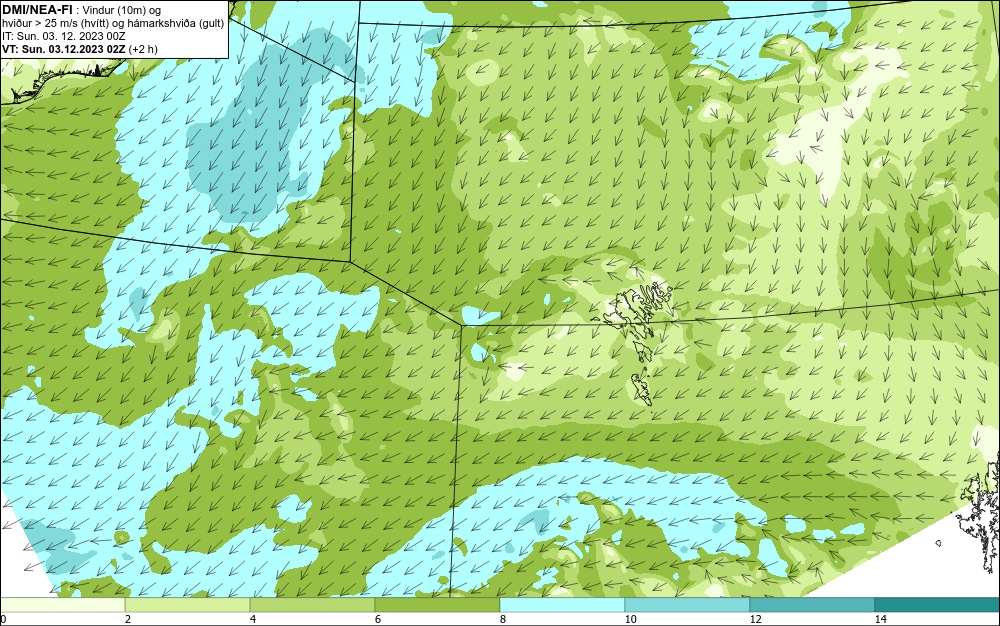1000x626 pixels.
Task: Click the 10–12 m/s legend color swatch
Action: pyautogui.click(x=688, y=604)
